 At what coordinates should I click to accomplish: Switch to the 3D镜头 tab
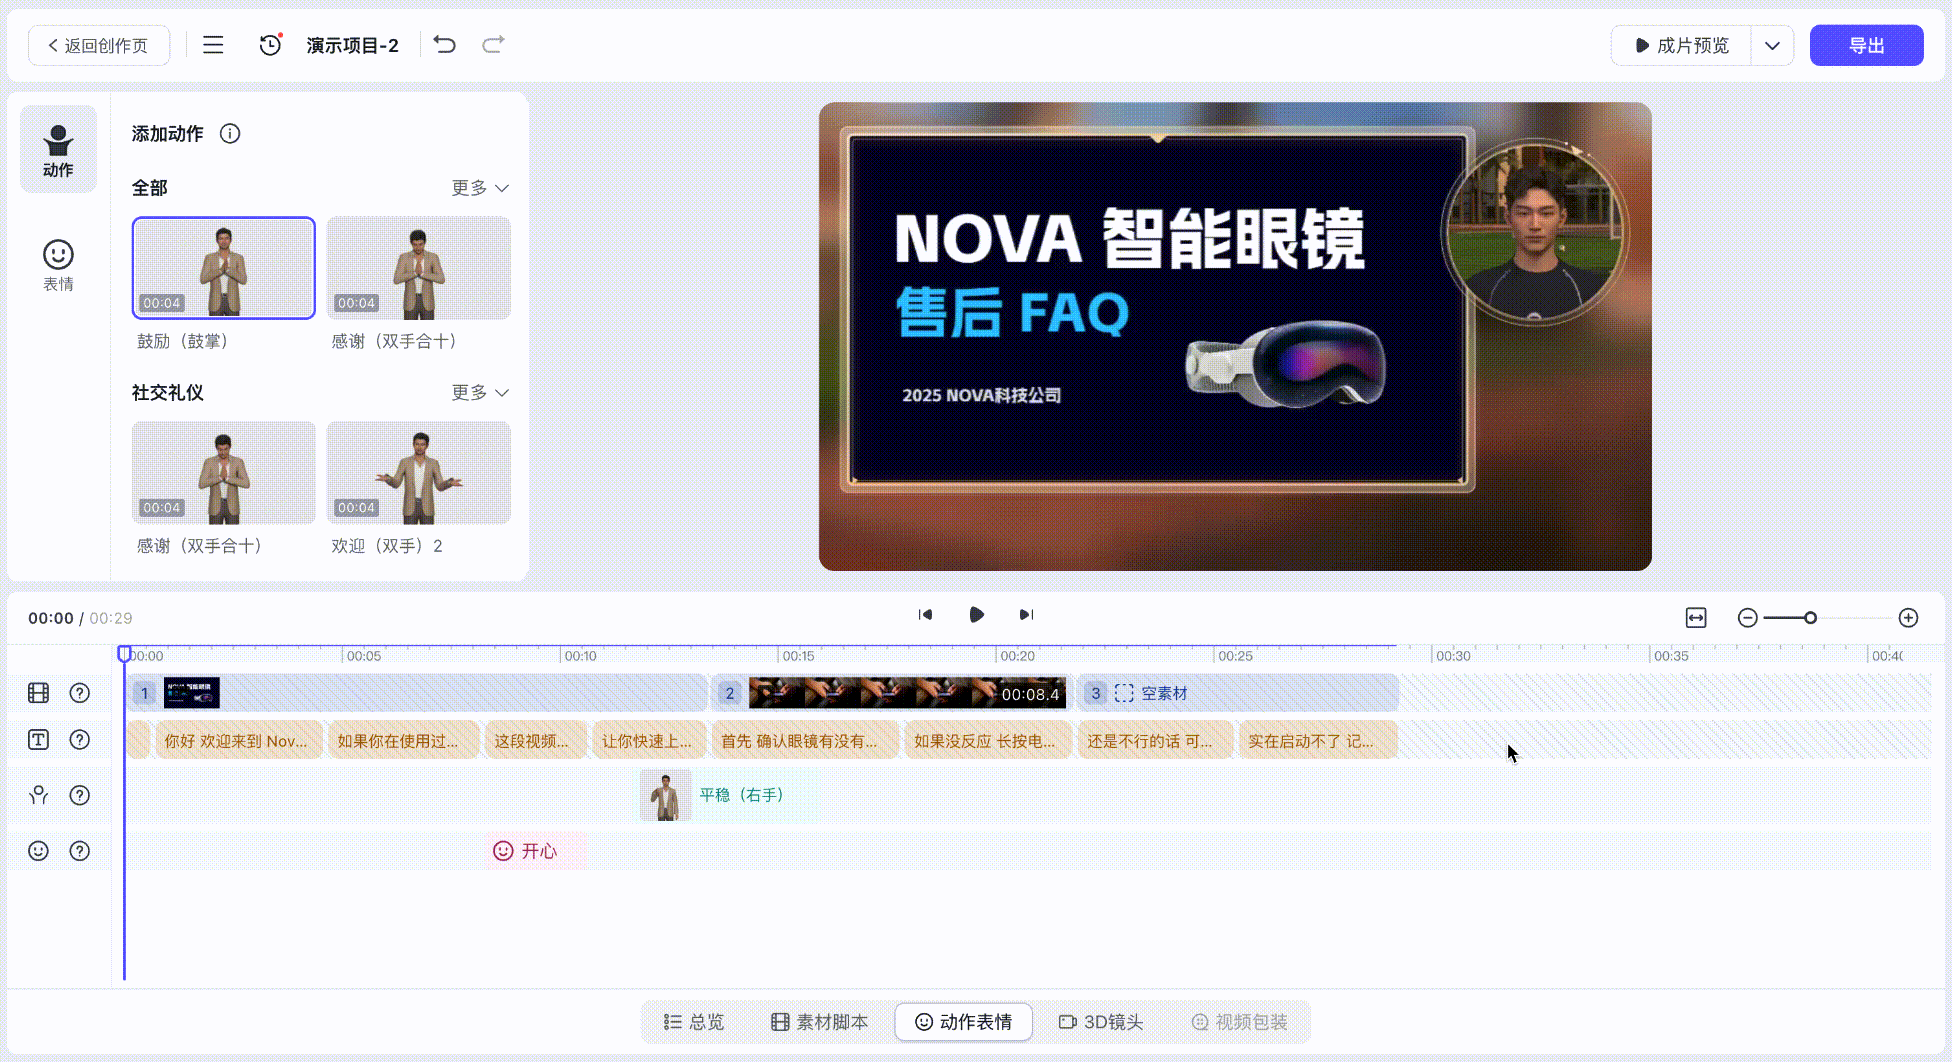1101,1022
